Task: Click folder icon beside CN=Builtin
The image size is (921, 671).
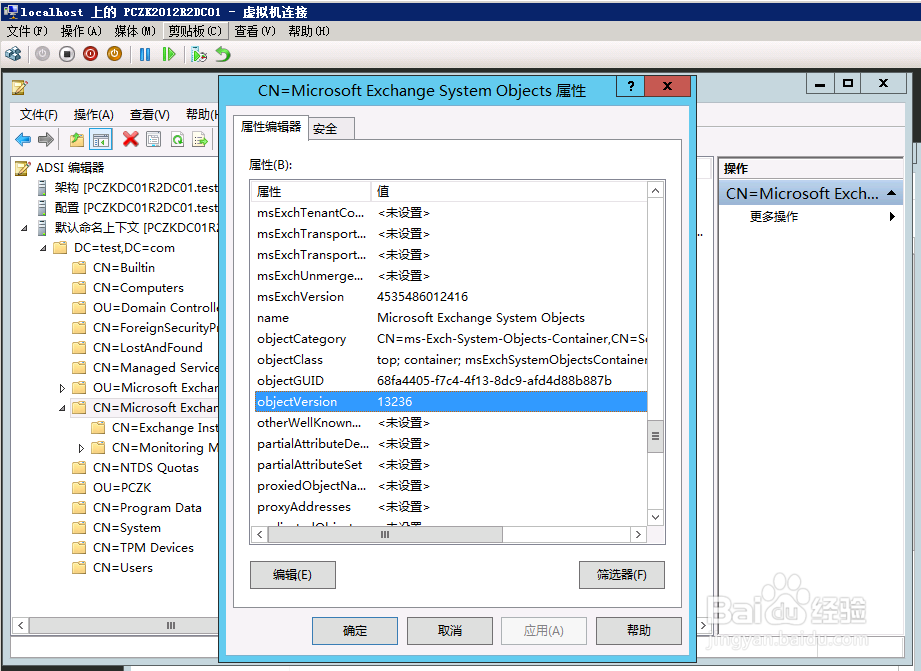Action: [79, 268]
